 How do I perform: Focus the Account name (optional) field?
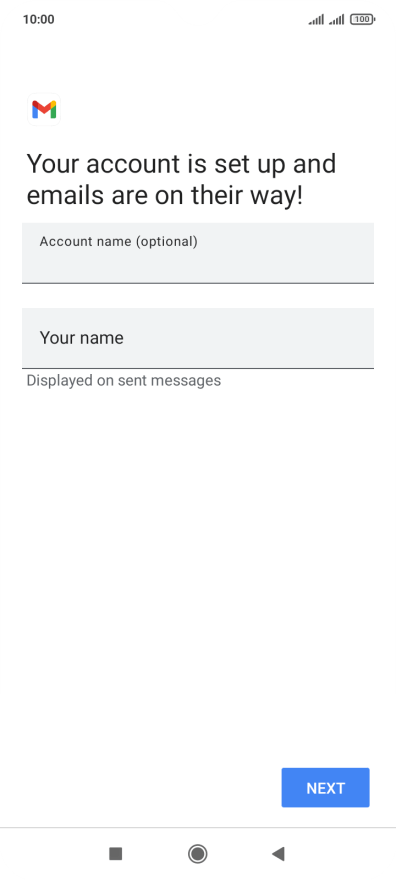pos(198,253)
